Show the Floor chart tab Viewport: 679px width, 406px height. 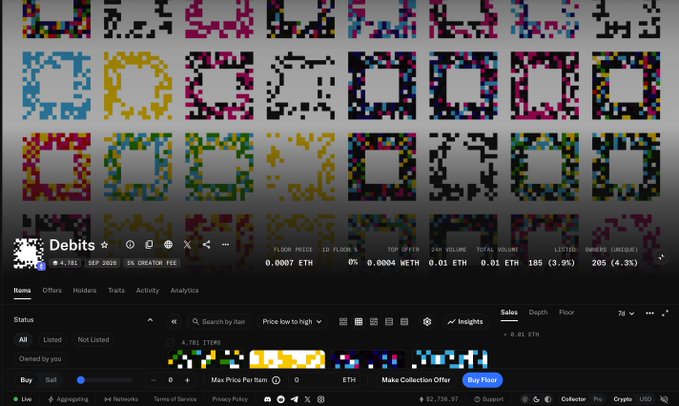pyautogui.click(x=566, y=312)
